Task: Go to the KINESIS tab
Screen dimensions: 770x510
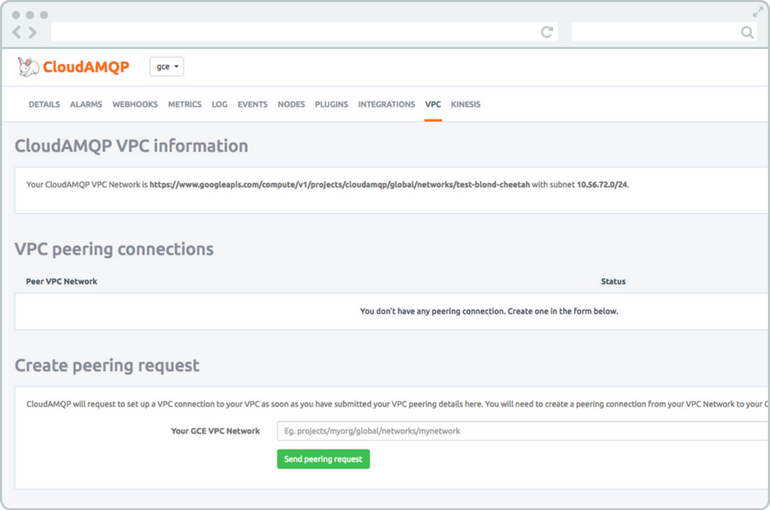Action: [466, 104]
